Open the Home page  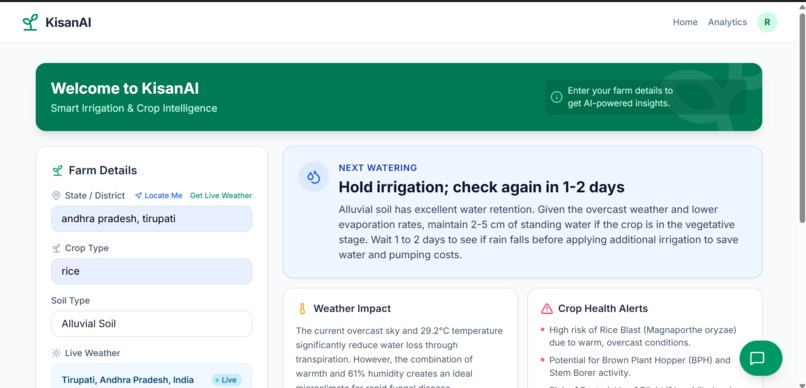685,22
